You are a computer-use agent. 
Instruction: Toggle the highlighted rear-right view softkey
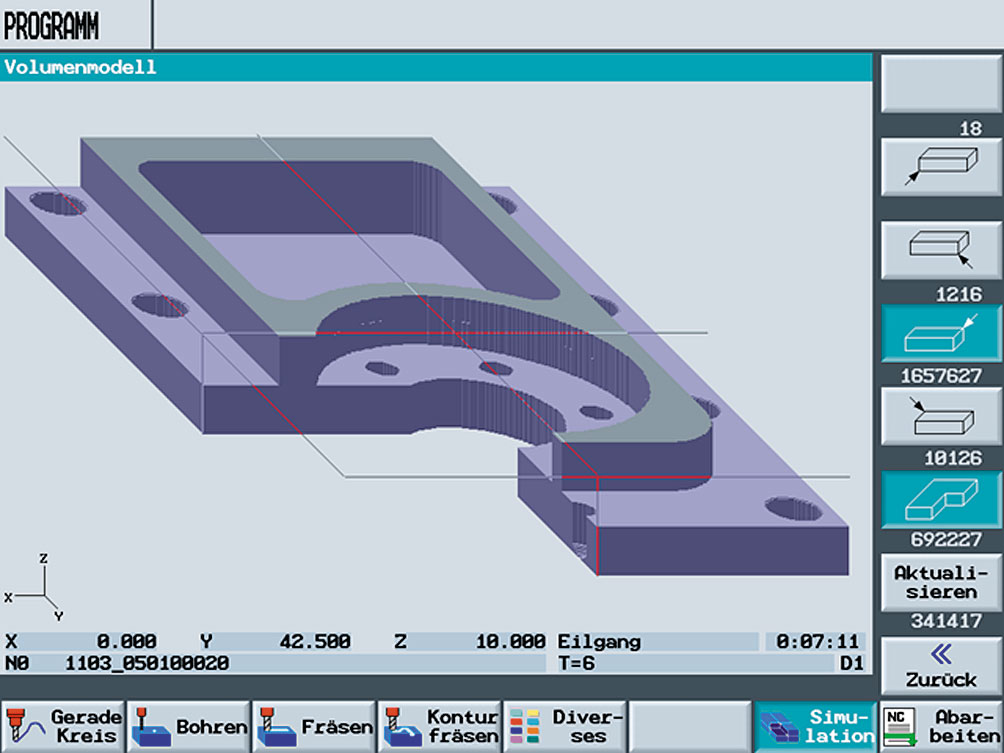point(941,333)
